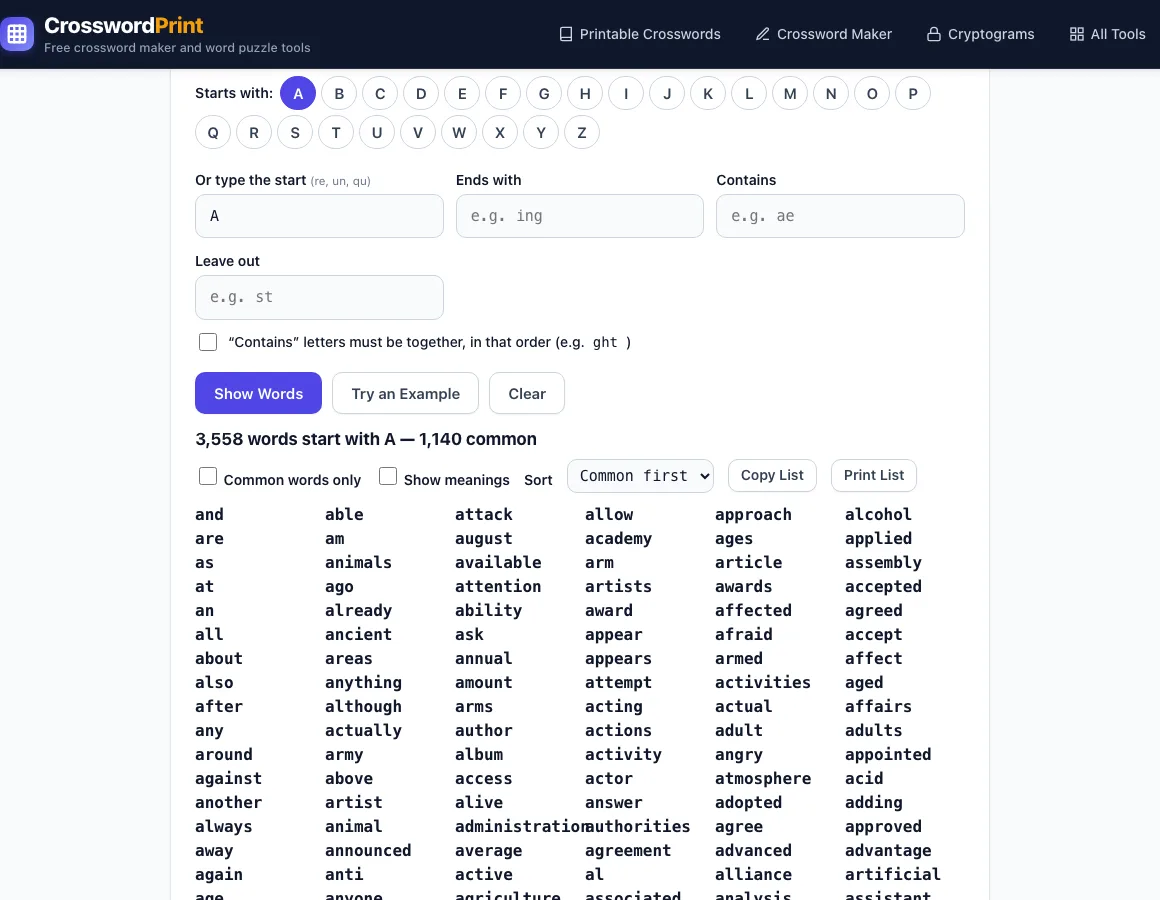This screenshot has width=1160, height=900.
Task: Click the All Tools grid icon
Action: (1077, 34)
